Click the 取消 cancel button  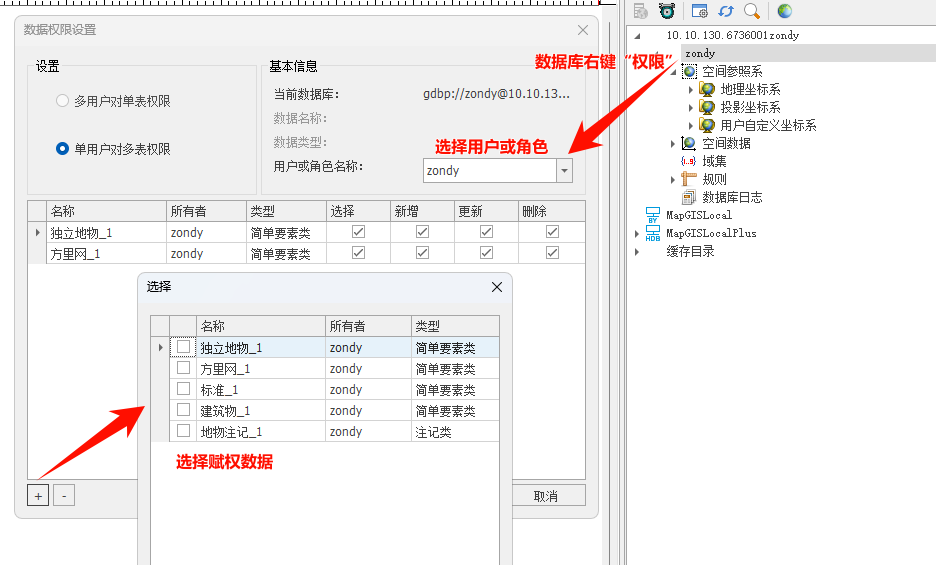[x=545, y=496]
